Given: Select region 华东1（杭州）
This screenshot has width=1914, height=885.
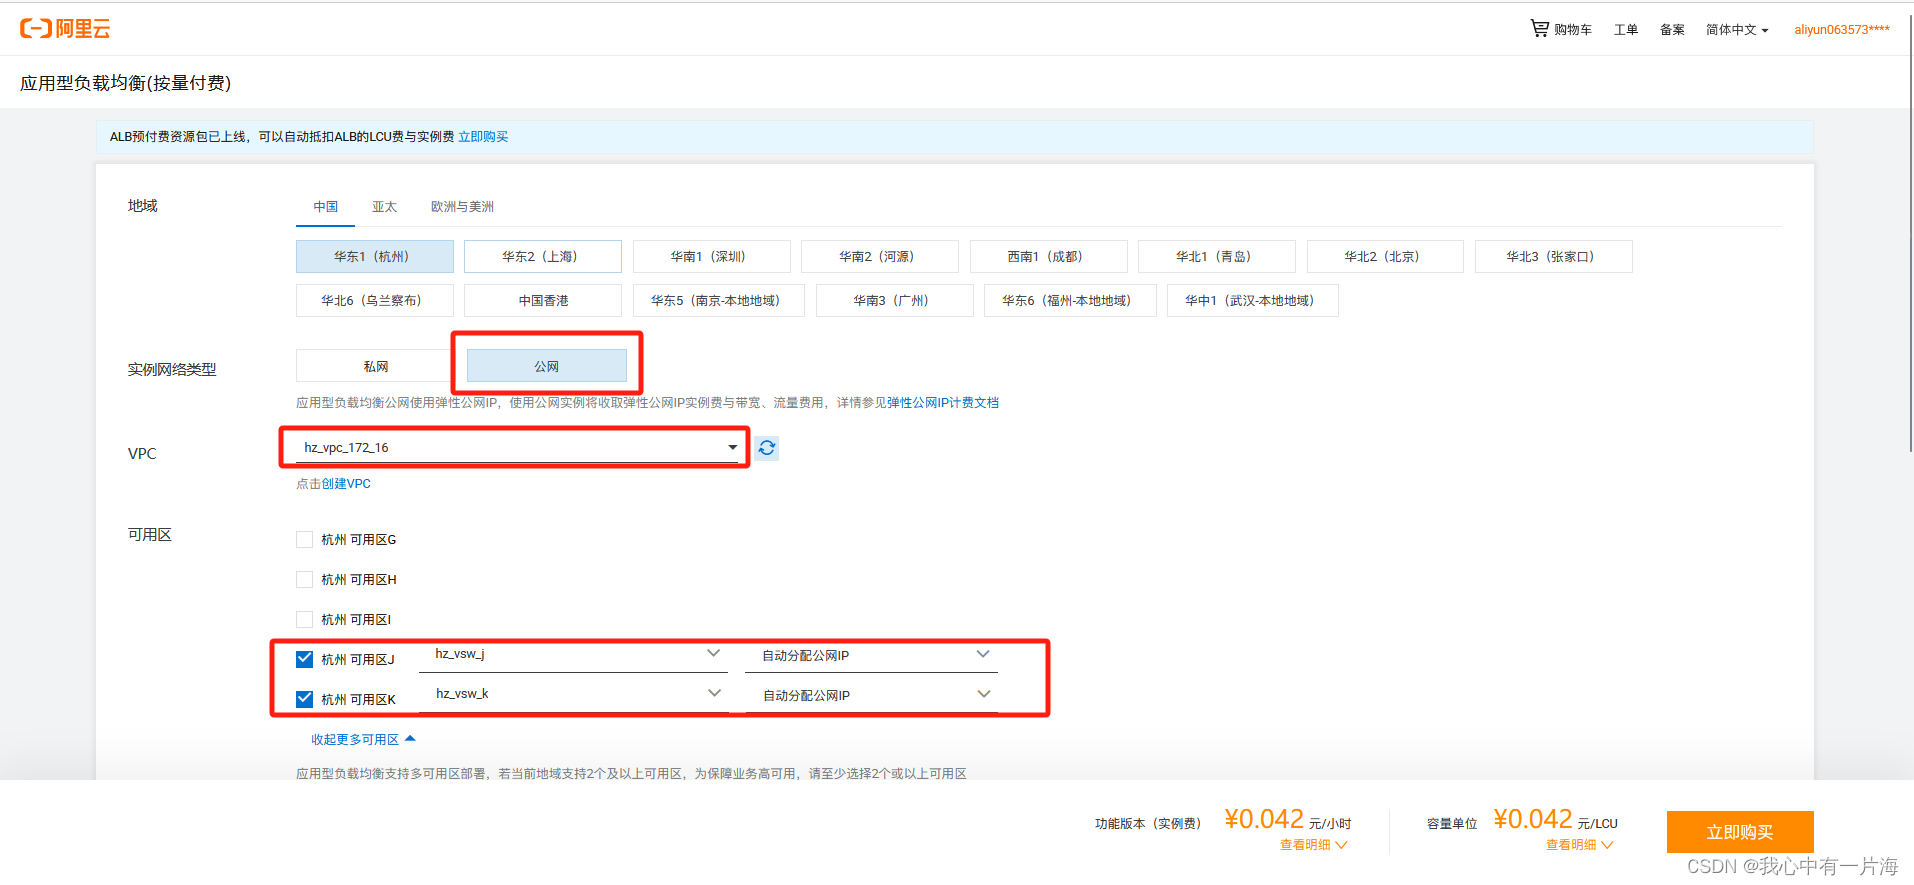Looking at the screenshot, I should coord(375,257).
